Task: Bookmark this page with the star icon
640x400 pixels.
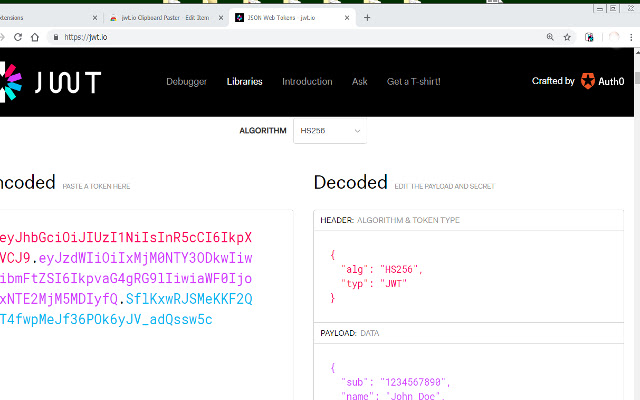Action: (x=568, y=37)
